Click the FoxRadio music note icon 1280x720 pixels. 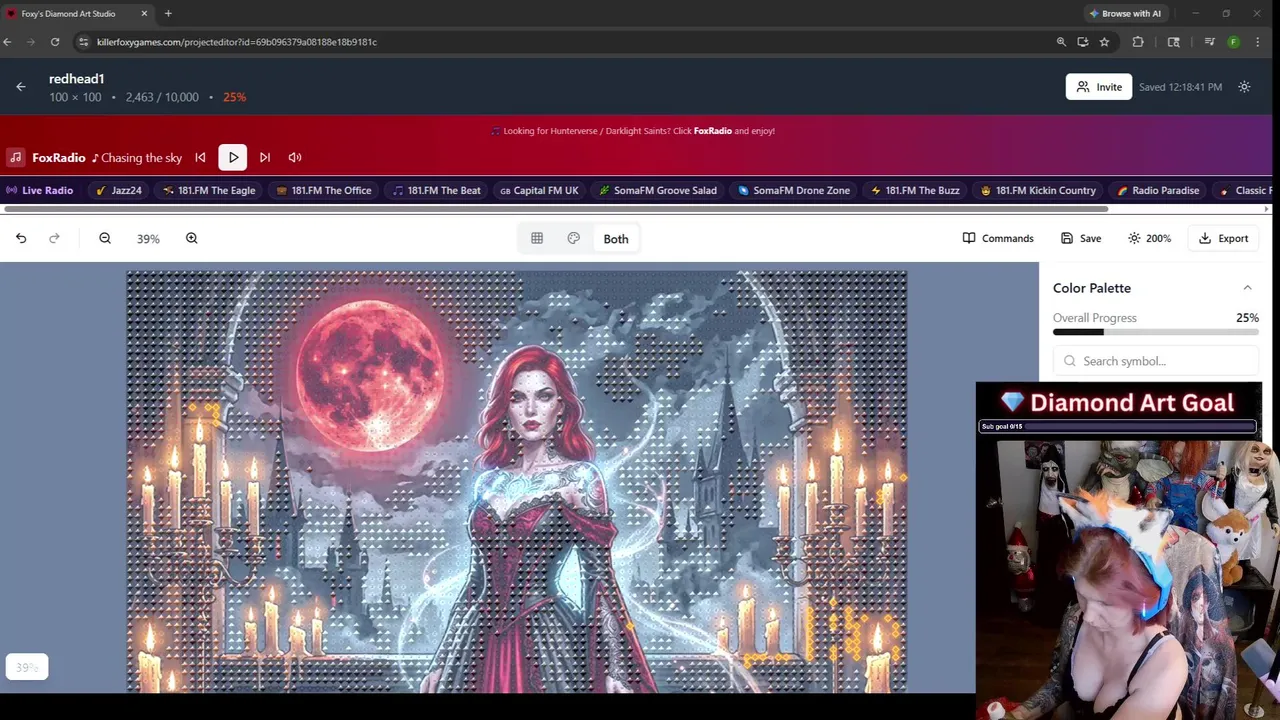pyautogui.click(x=15, y=157)
